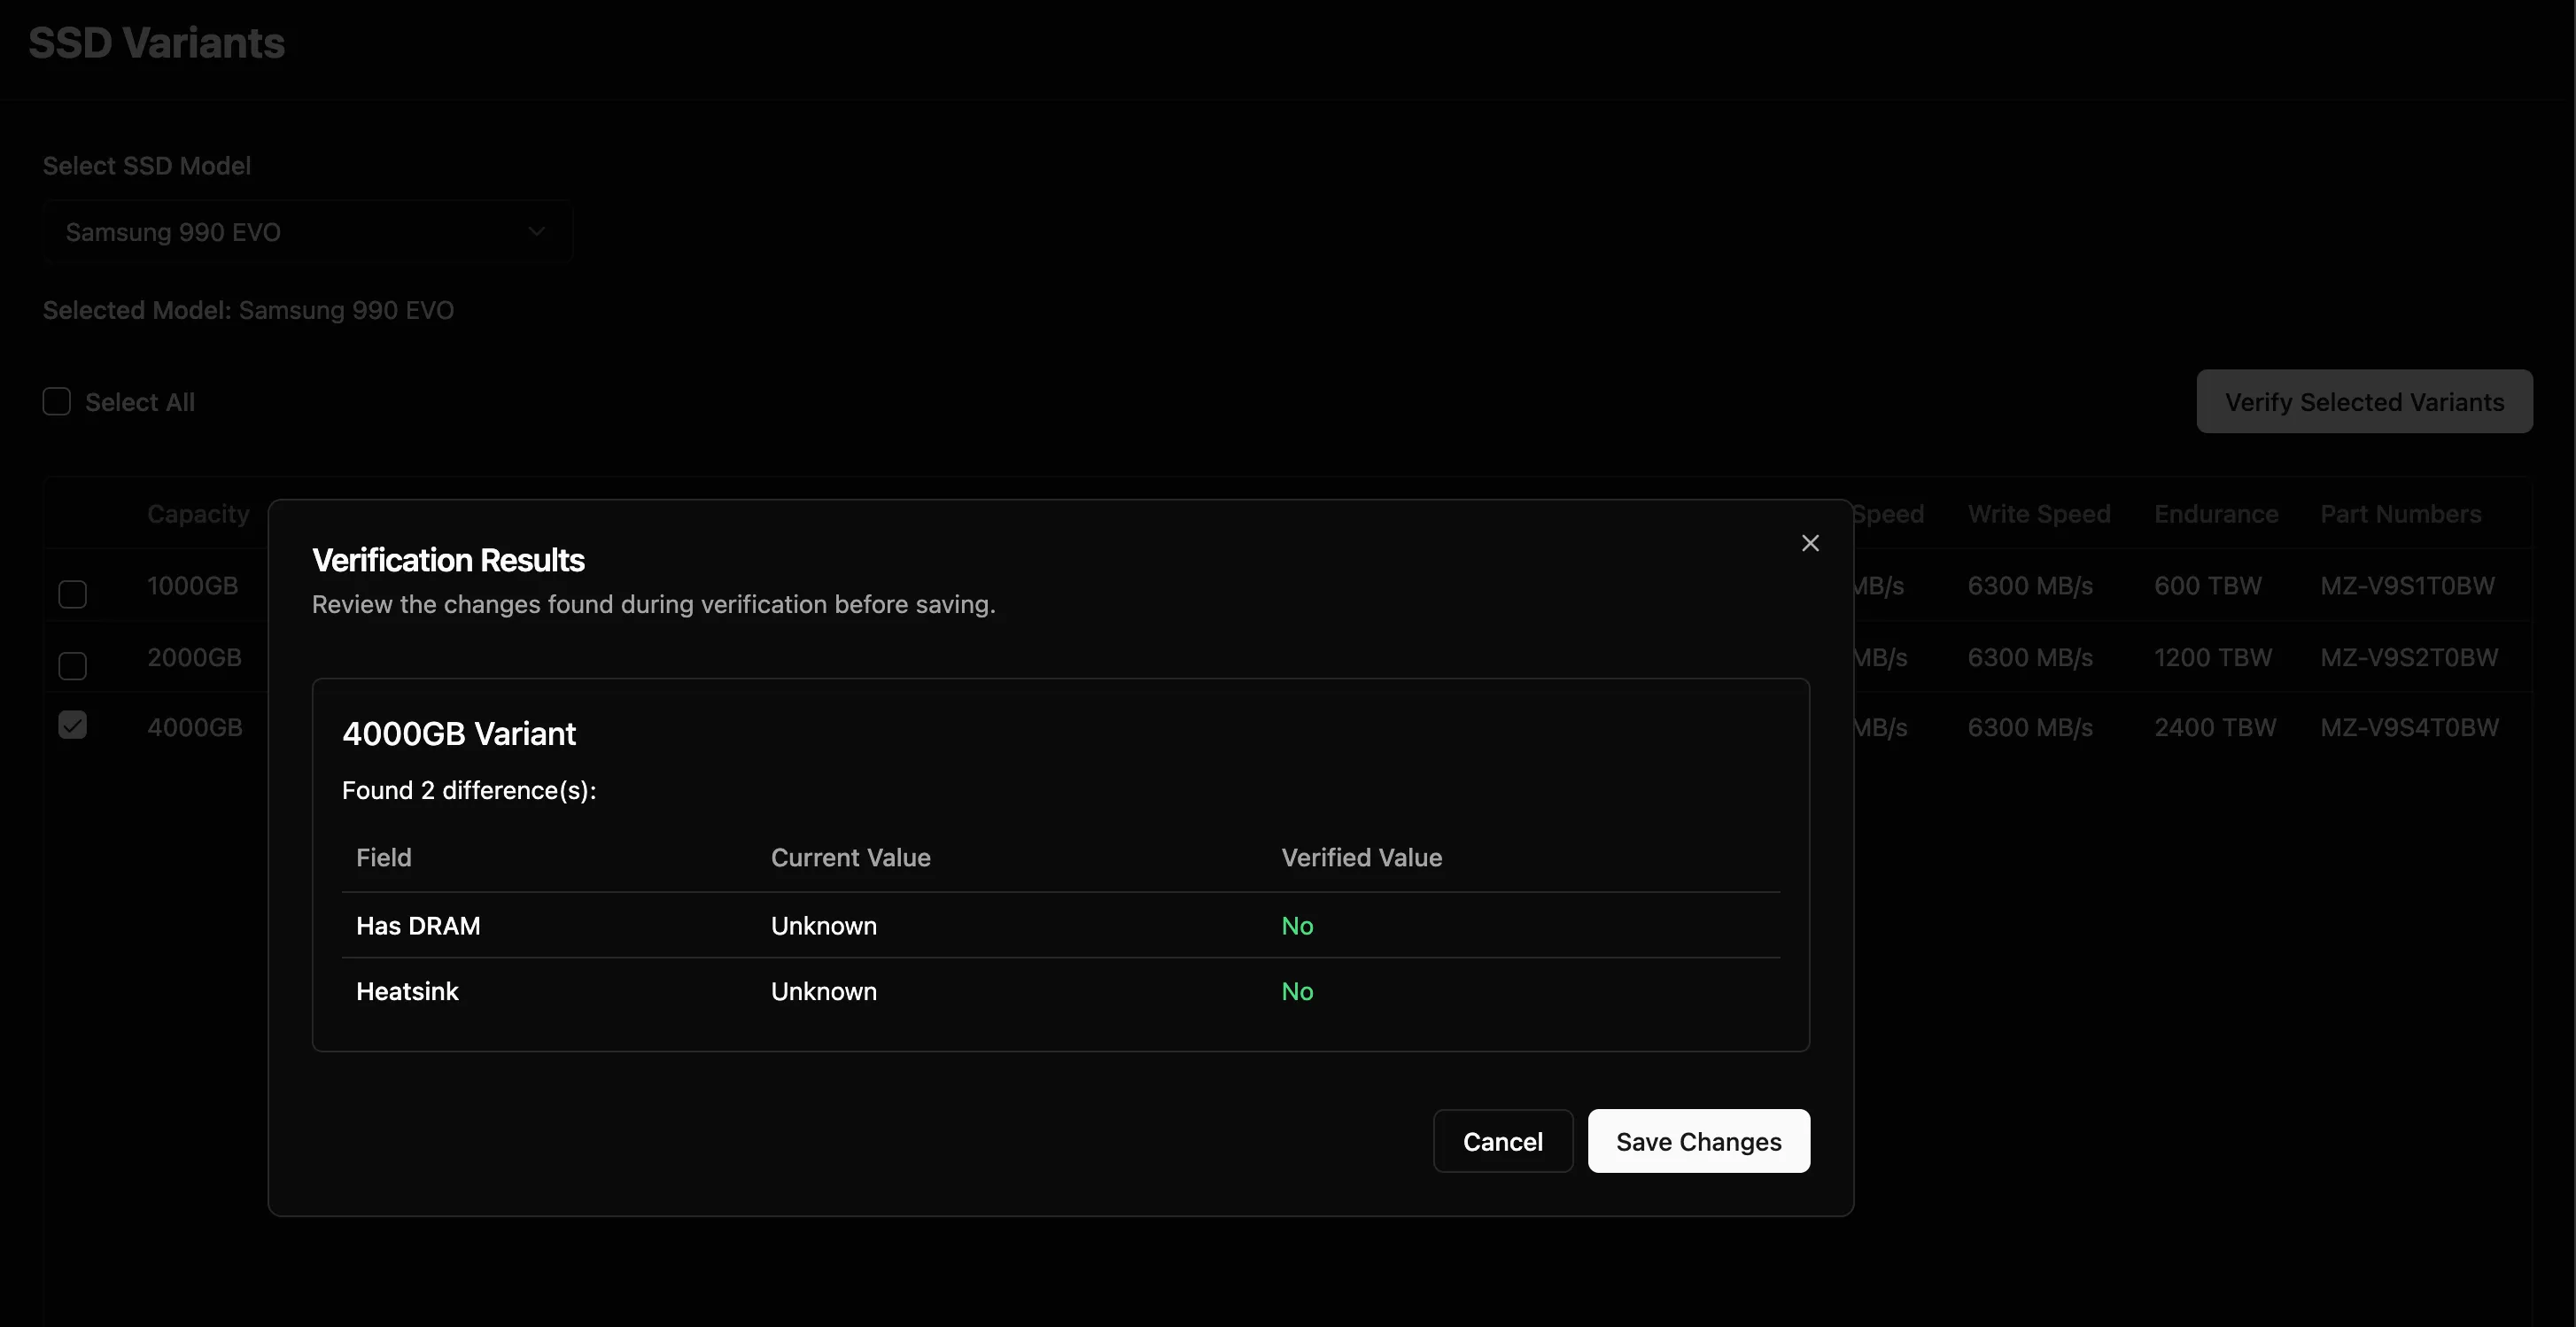Screen dimensions: 2576x1327
Task: Click Verify Selected Variants button
Action: pos(2363,402)
